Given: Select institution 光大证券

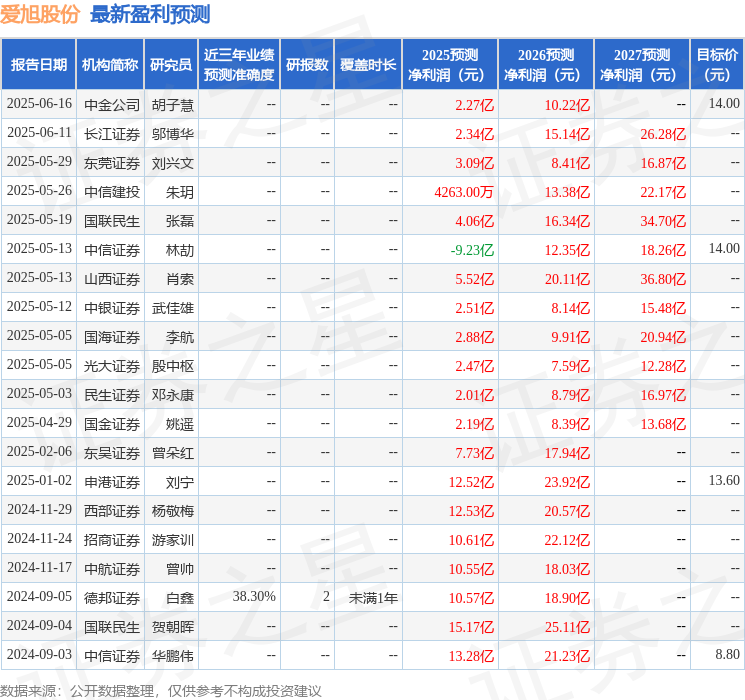Looking at the screenshot, I should pyautogui.click(x=112, y=366).
